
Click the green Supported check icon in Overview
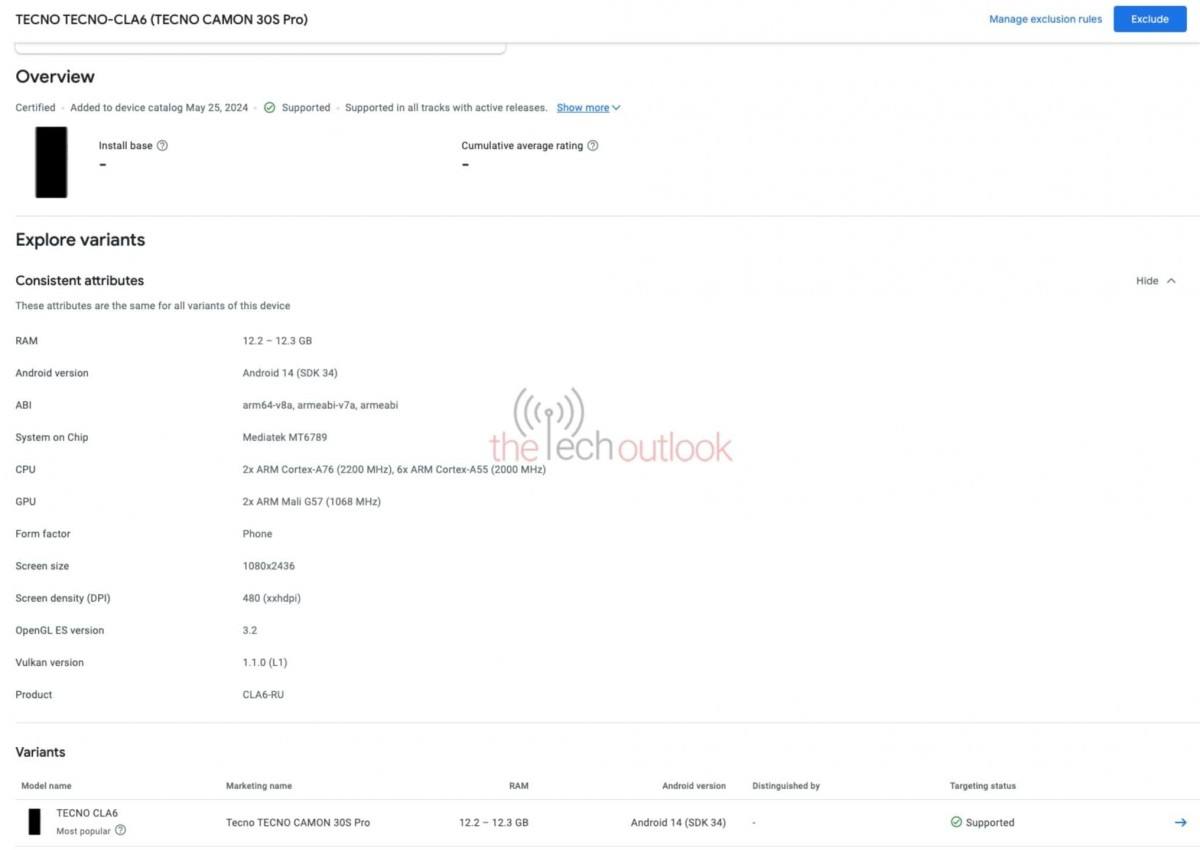click(x=270, y=107)
